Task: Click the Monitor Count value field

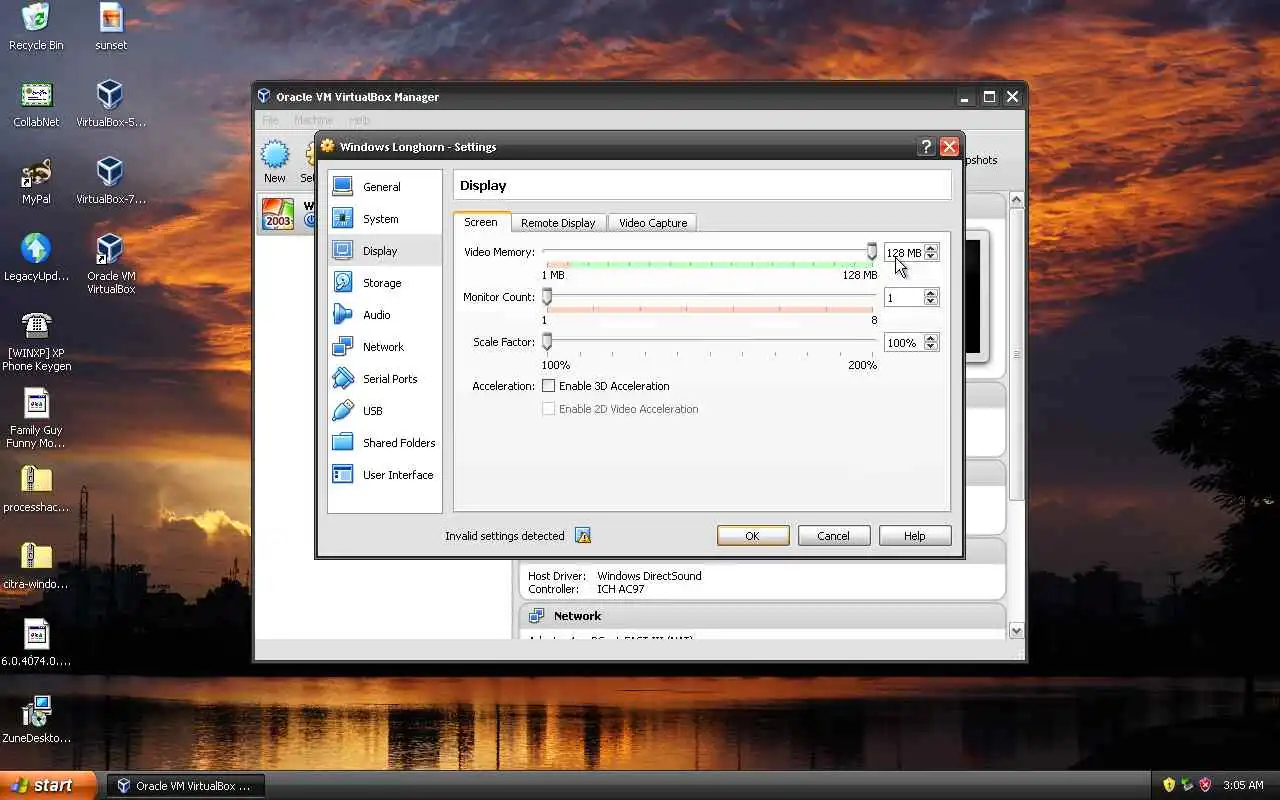Action: 904,298
